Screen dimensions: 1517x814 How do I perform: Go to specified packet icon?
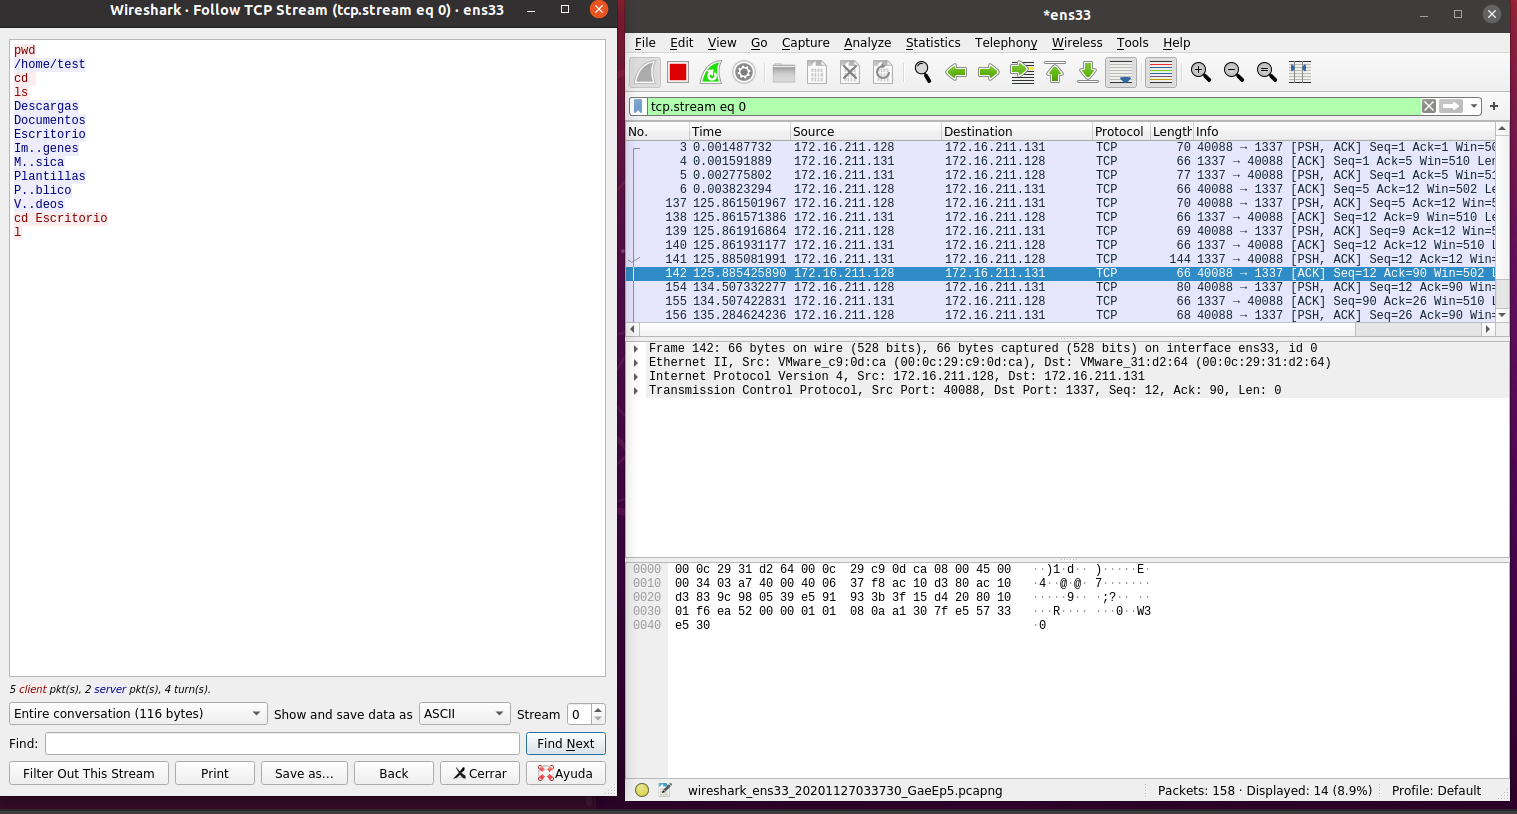pos(1022,72)
